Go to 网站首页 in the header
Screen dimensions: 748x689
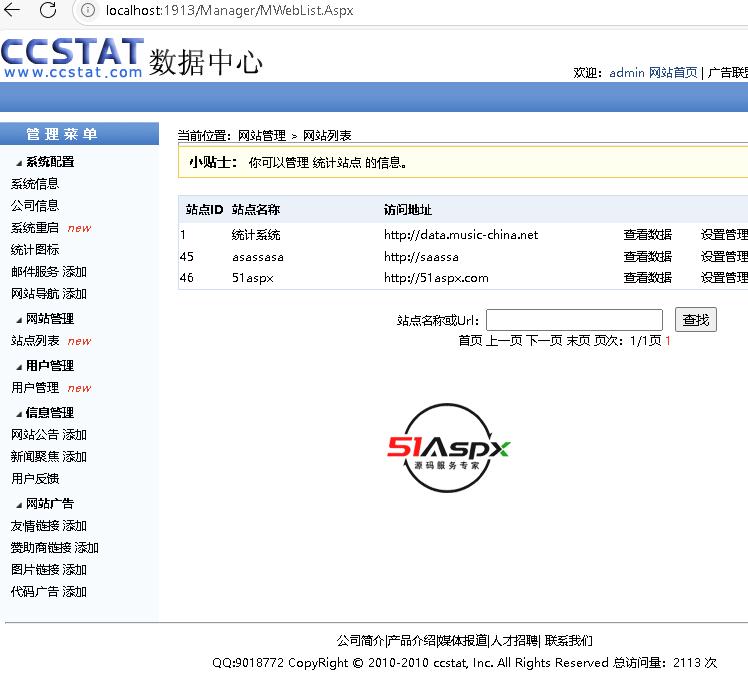point(673,73)
